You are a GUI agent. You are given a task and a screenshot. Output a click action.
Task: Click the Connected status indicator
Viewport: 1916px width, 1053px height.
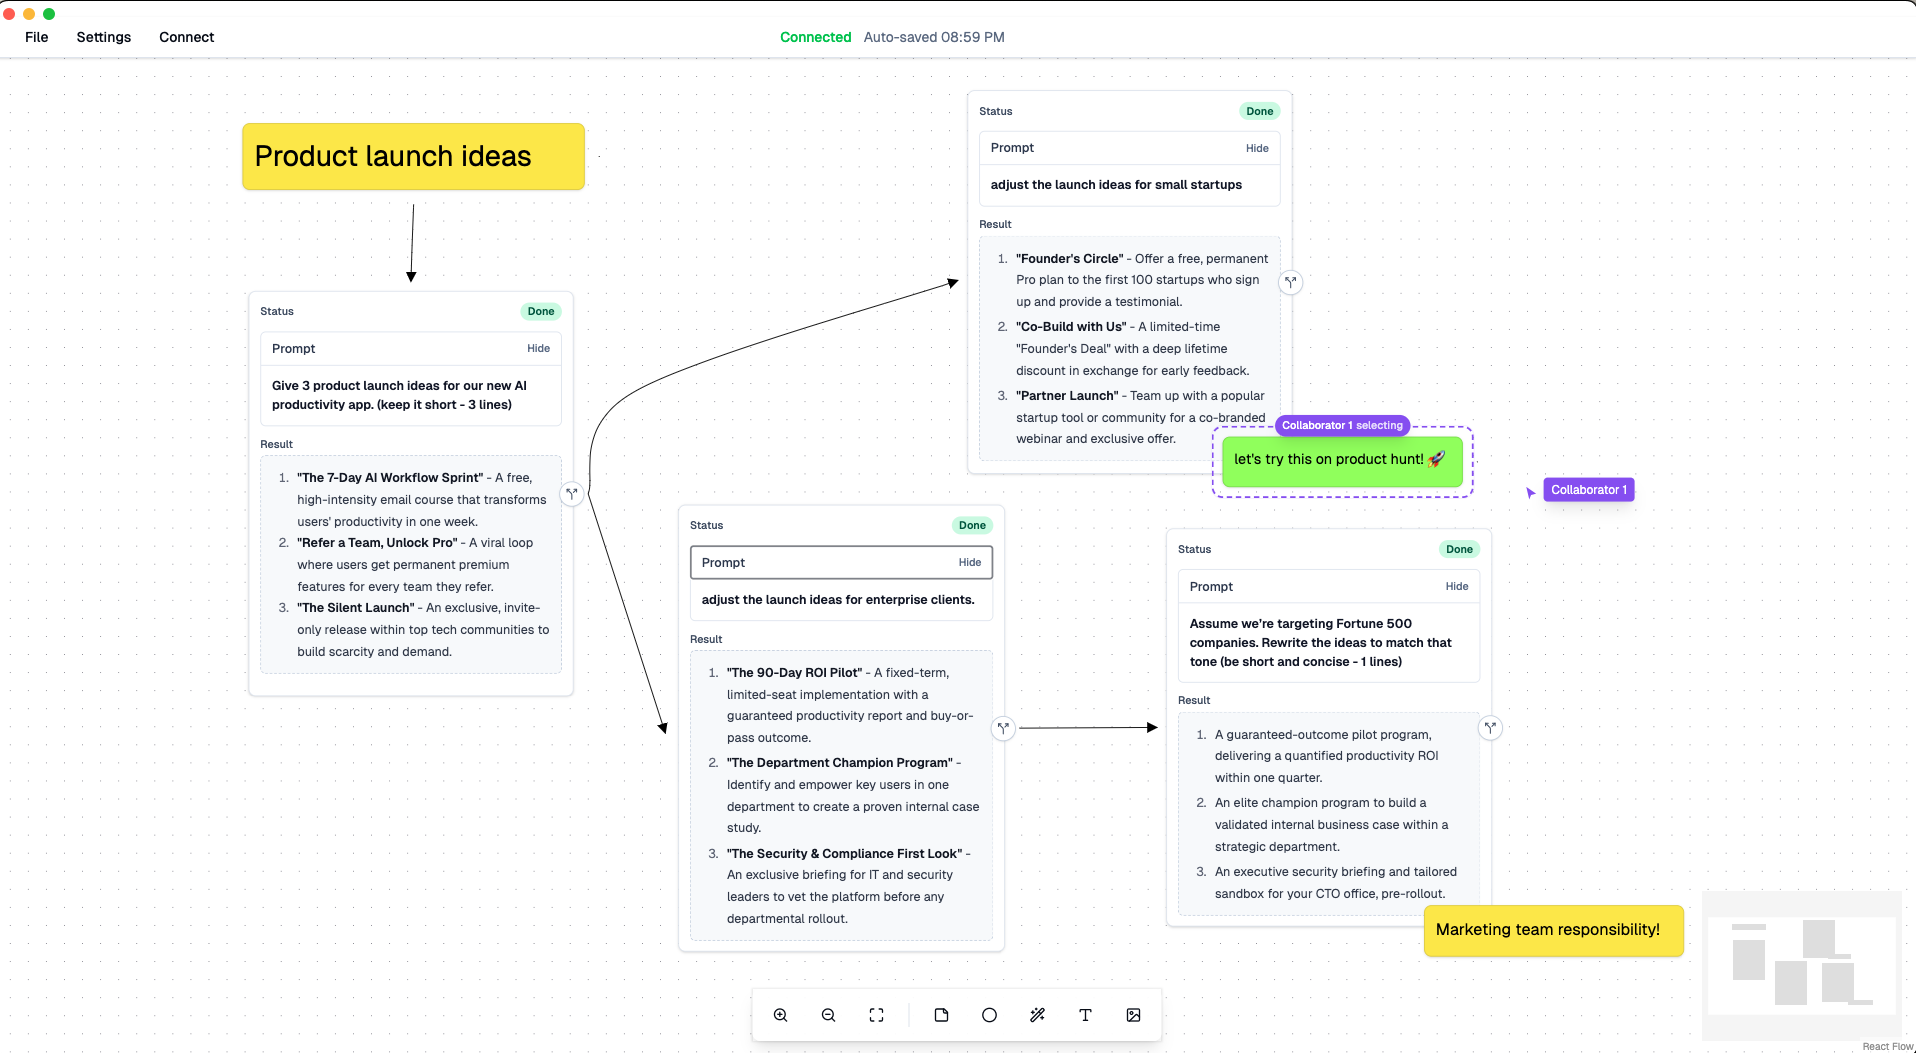815,37
